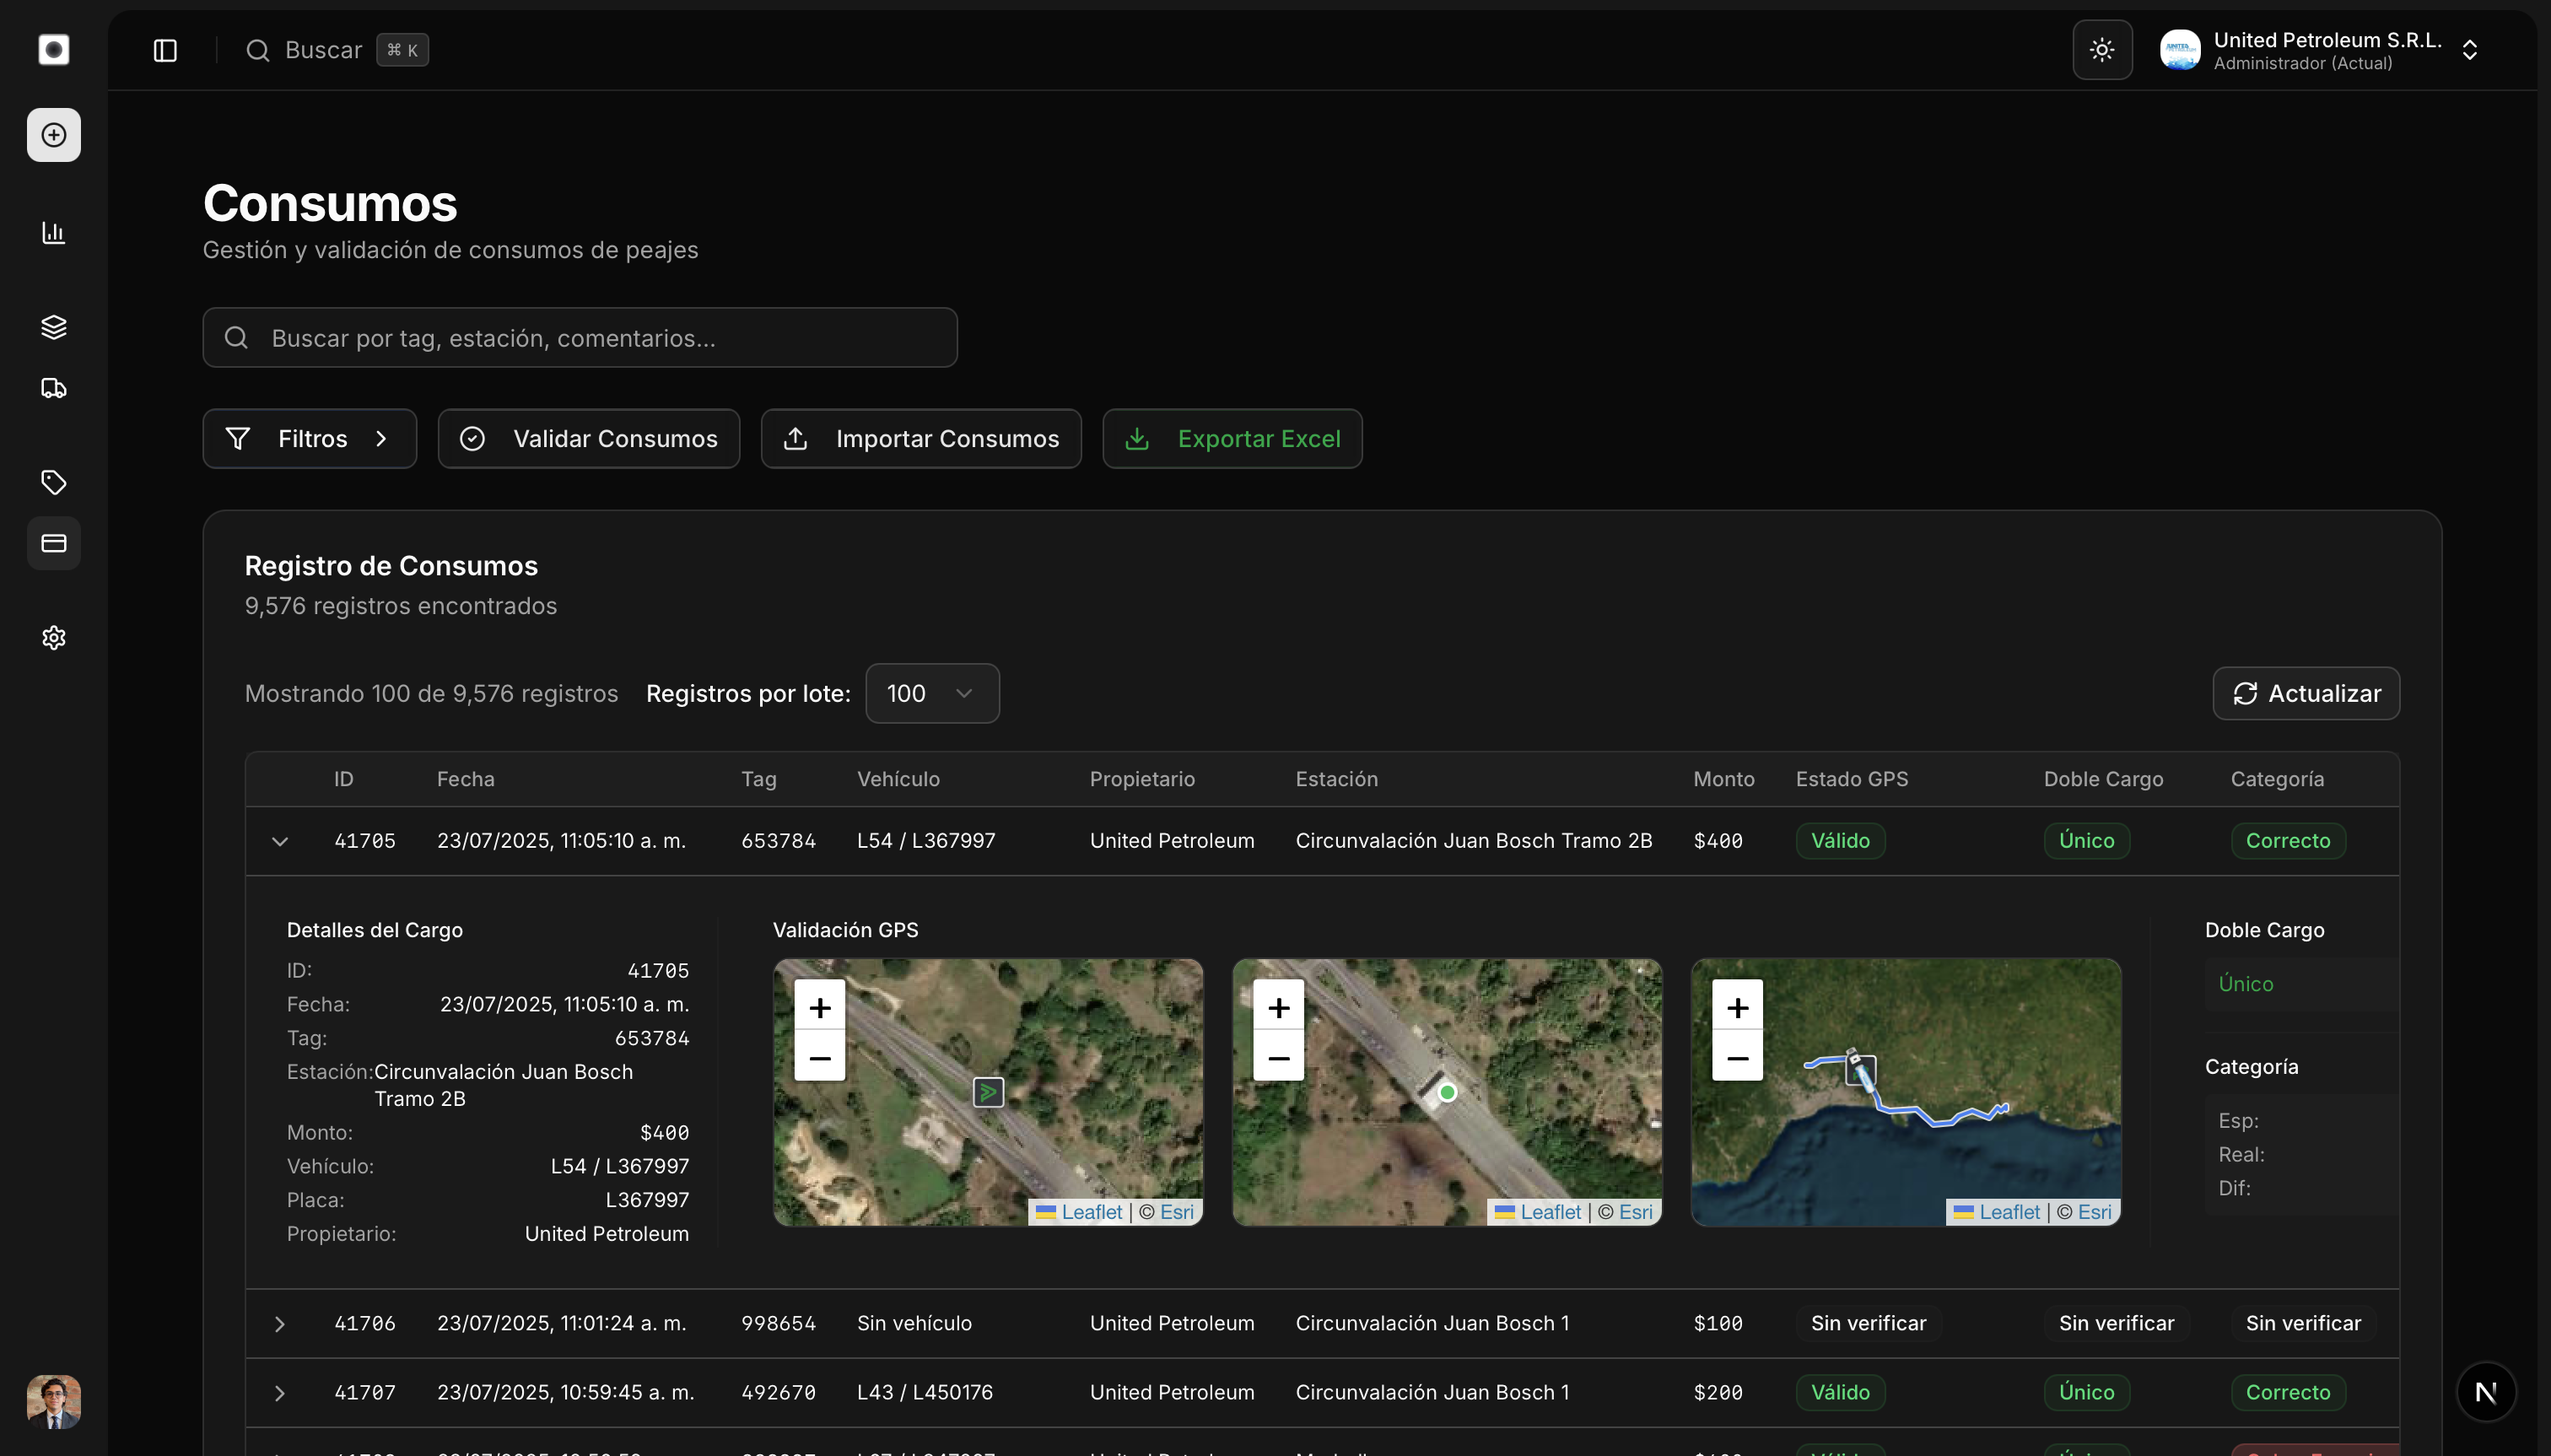
Task: Open the tag sidebar icon
Action: click(x=54, y=483)
